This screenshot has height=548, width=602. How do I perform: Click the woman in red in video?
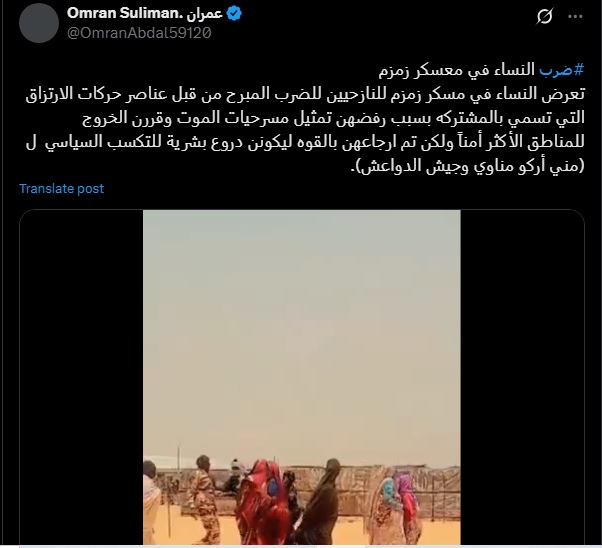[x=263, y=502]
